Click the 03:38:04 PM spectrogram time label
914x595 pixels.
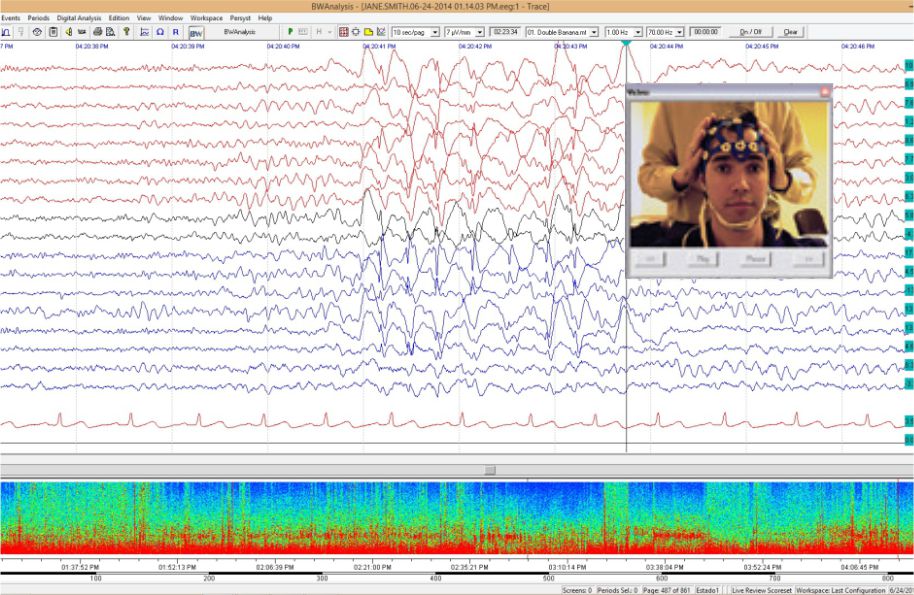click(665, 566)
